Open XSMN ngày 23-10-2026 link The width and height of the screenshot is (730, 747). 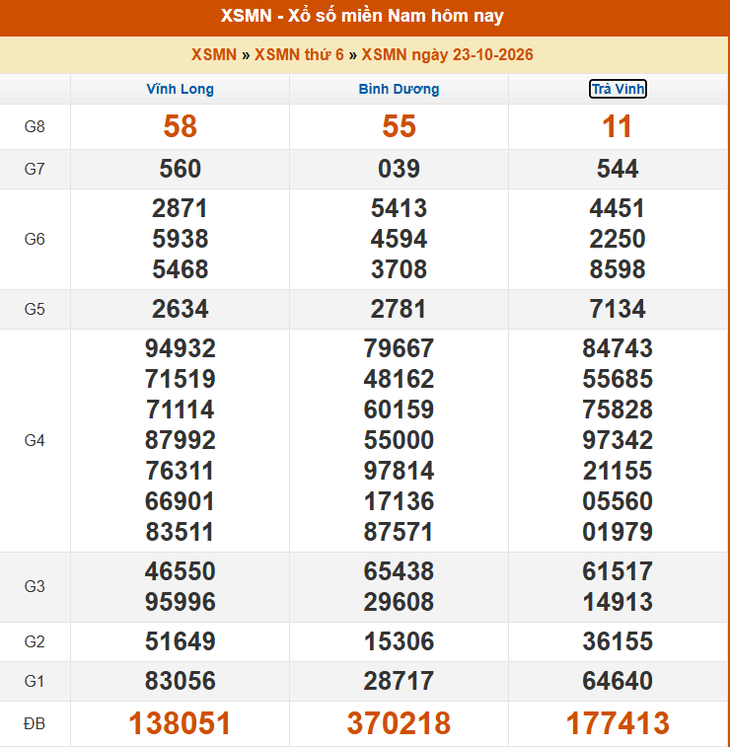[447, 55]
